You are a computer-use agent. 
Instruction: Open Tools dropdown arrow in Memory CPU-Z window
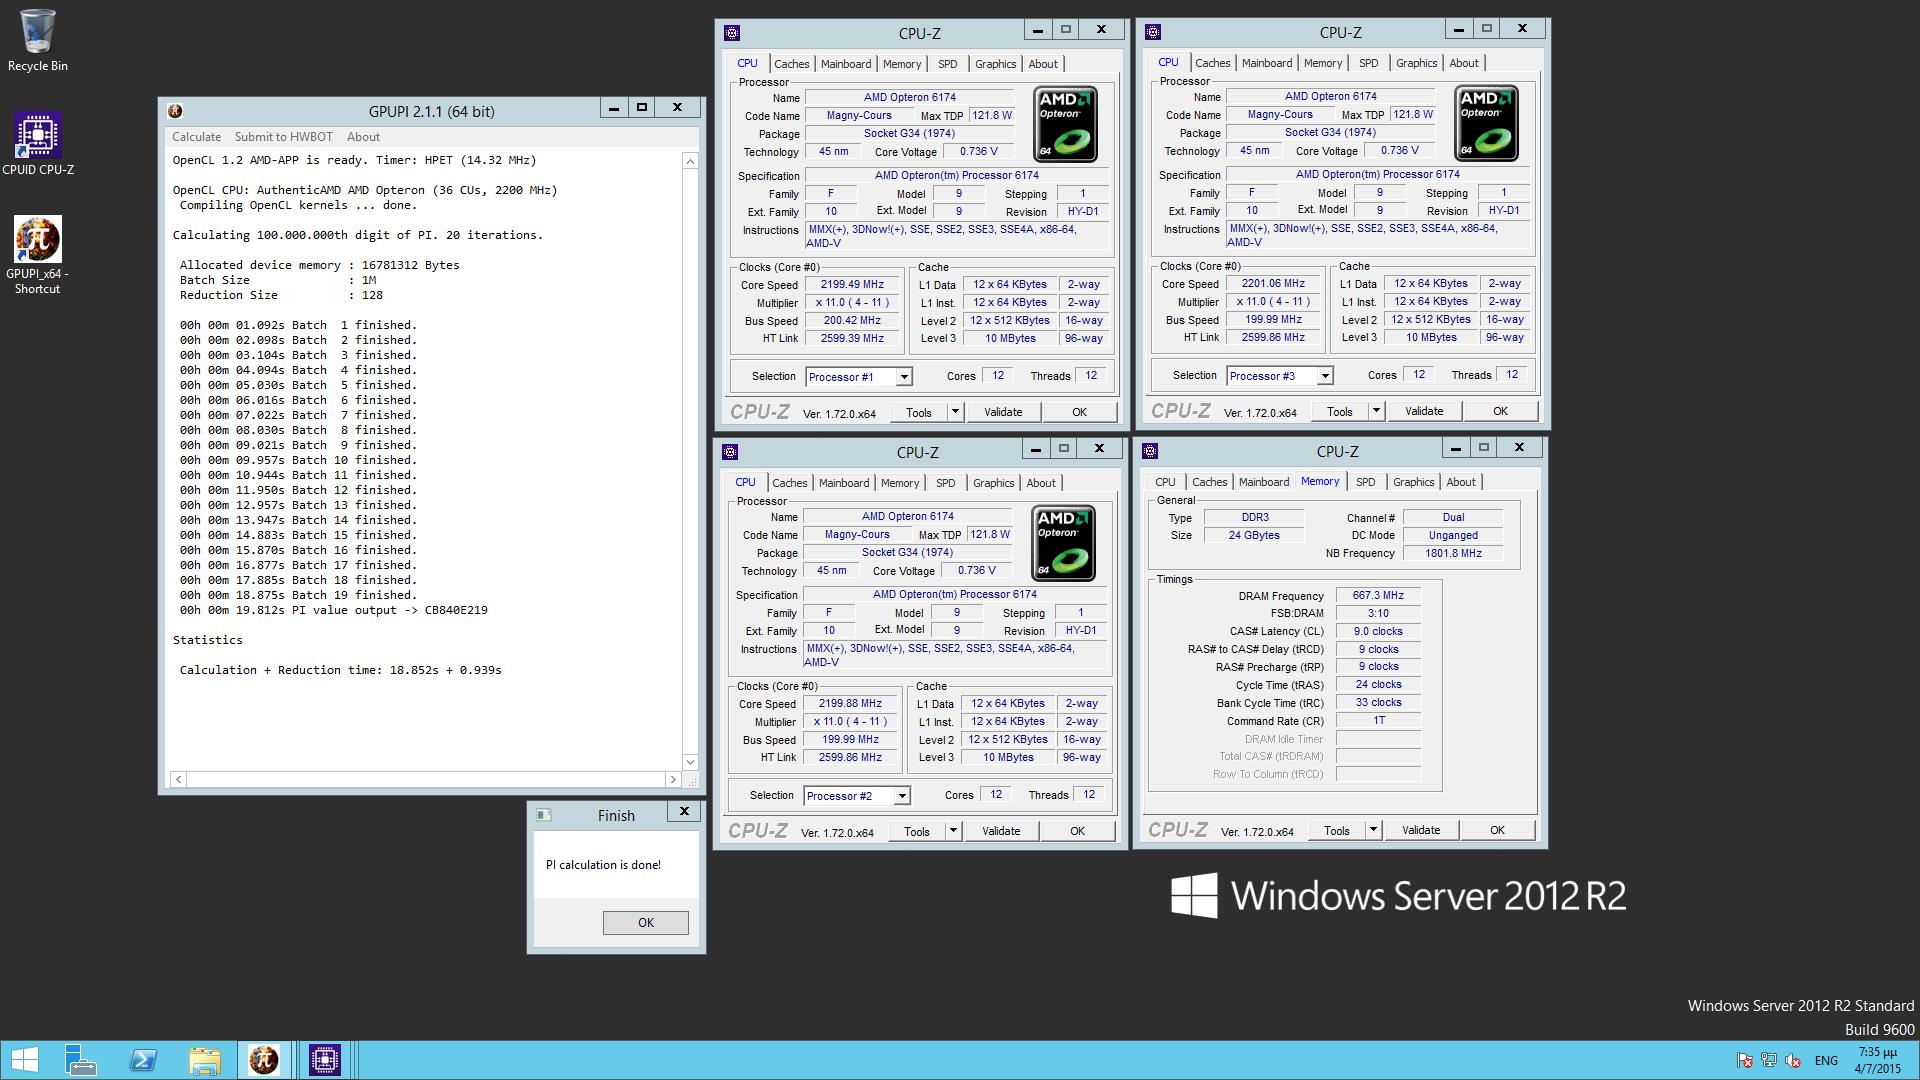pyautogui.click(x=1373, y=830)
